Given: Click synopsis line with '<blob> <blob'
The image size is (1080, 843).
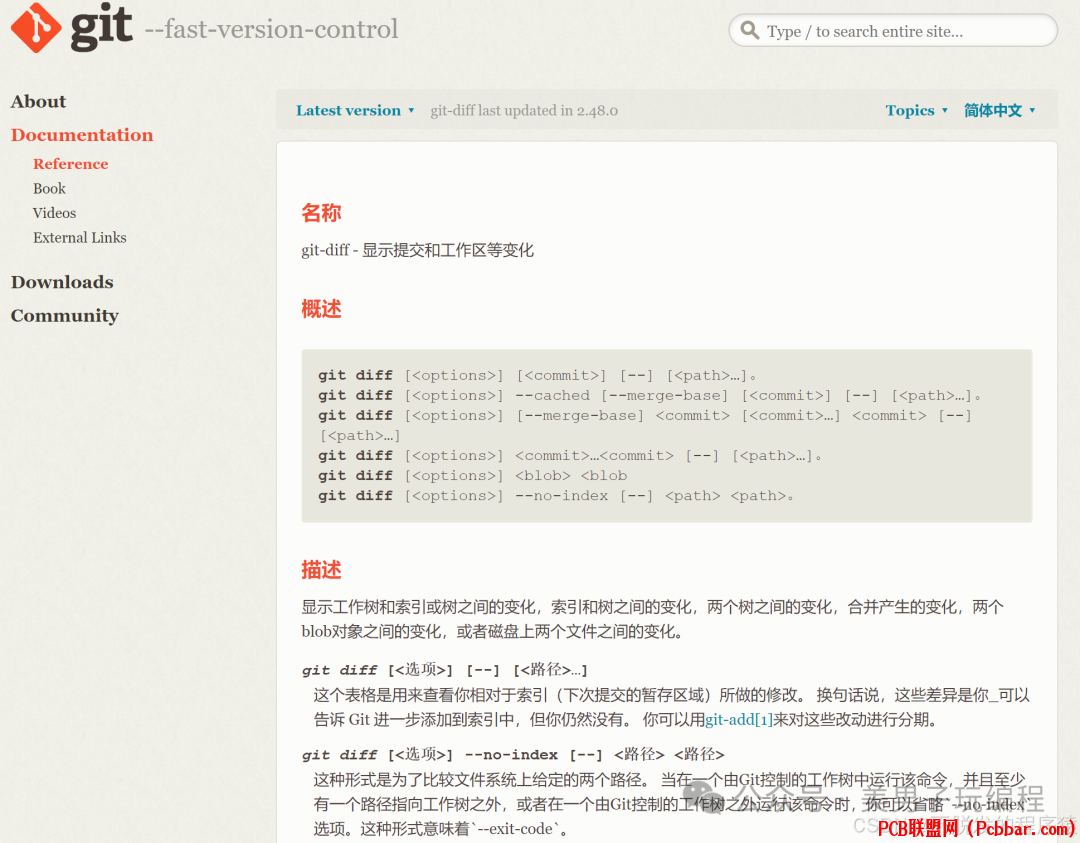Looking at the screenshot, I should (x=472, y=475).
